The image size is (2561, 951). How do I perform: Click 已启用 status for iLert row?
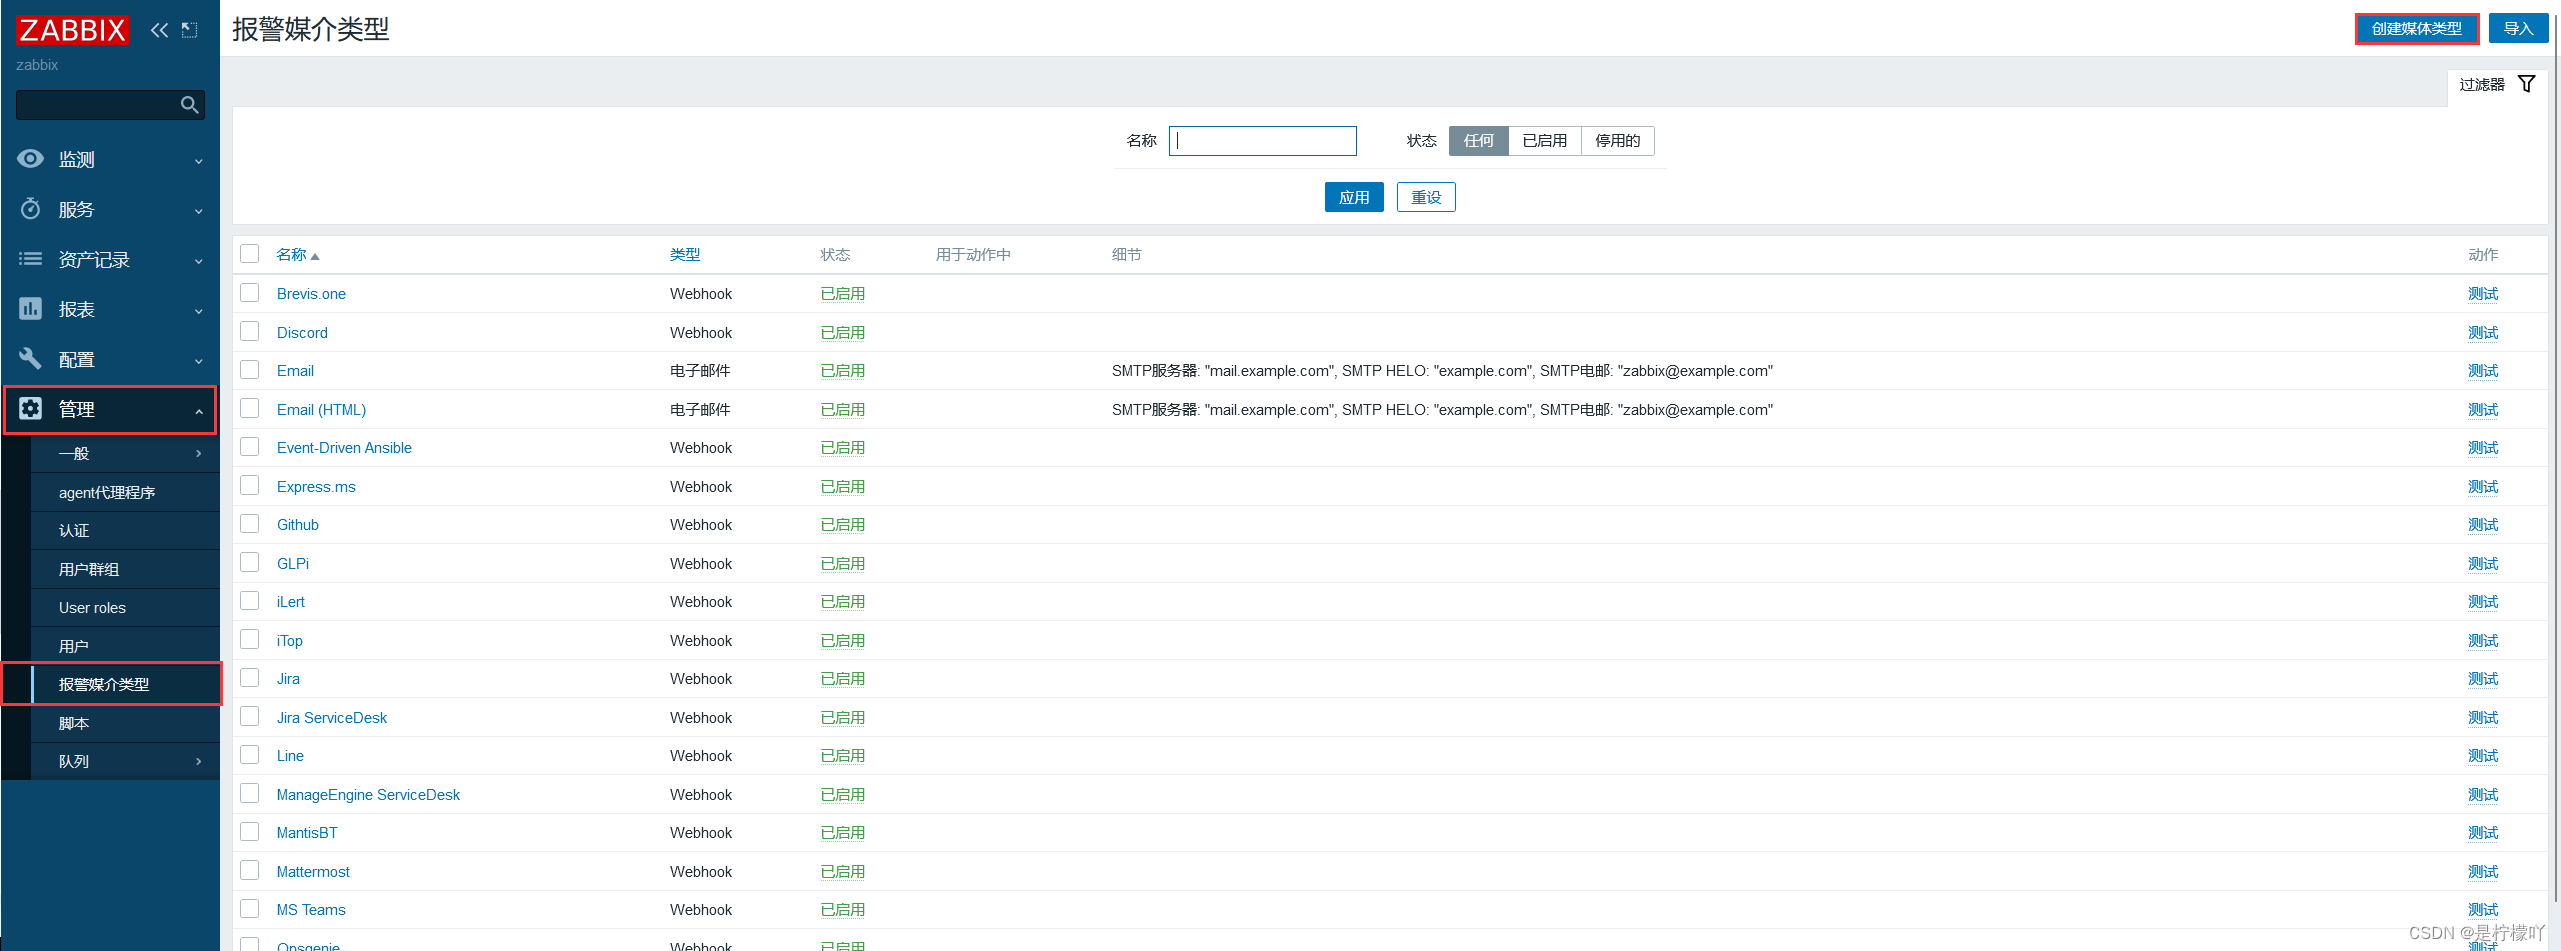click(x=842, y=602)
